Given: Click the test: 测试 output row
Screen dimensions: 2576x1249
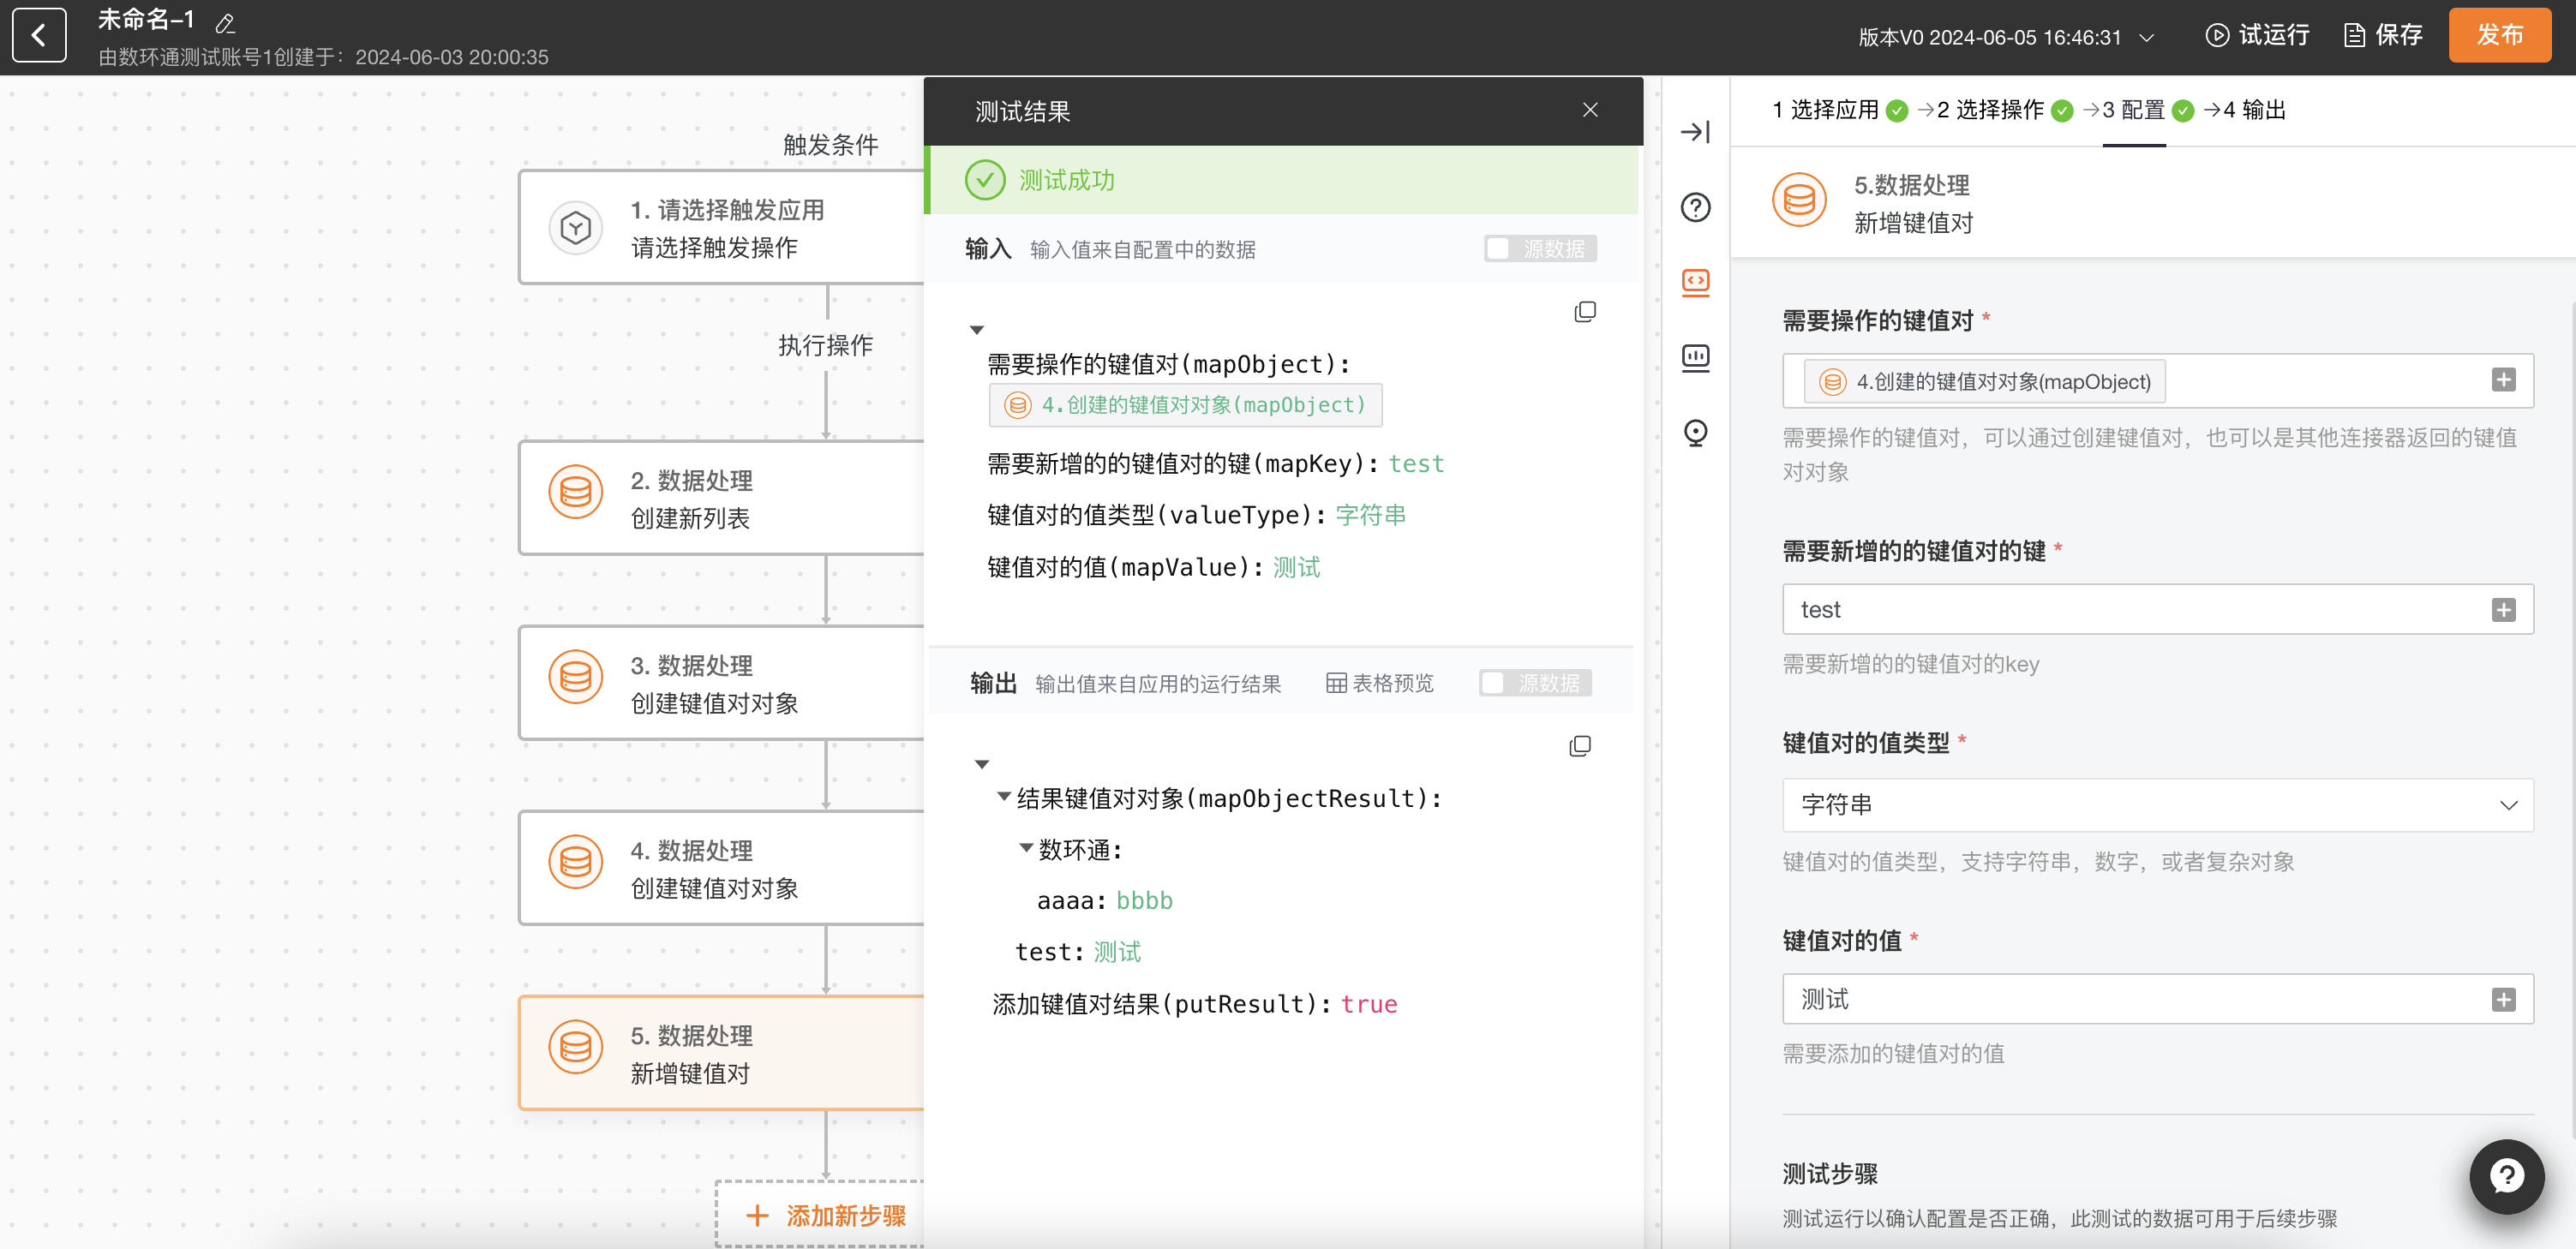Looking at the screenshot, I should [1078, 951].
